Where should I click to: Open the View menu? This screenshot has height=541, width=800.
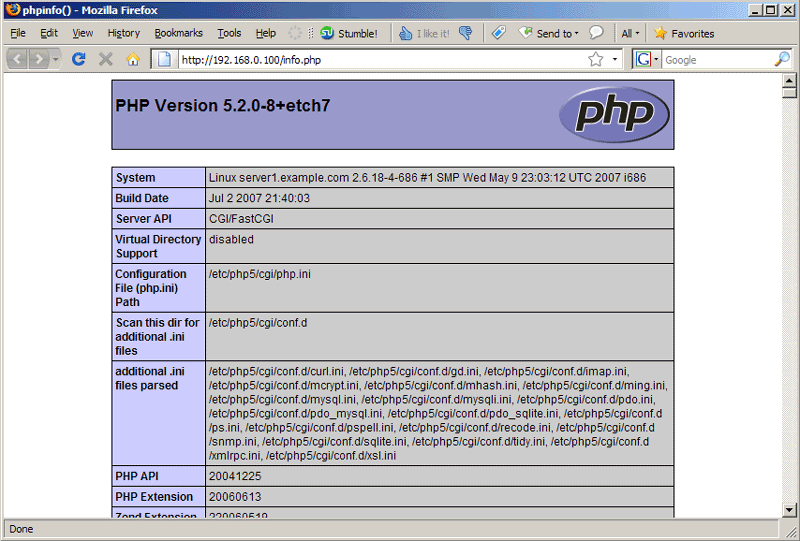pyautogui.click(x=83, y=33)
